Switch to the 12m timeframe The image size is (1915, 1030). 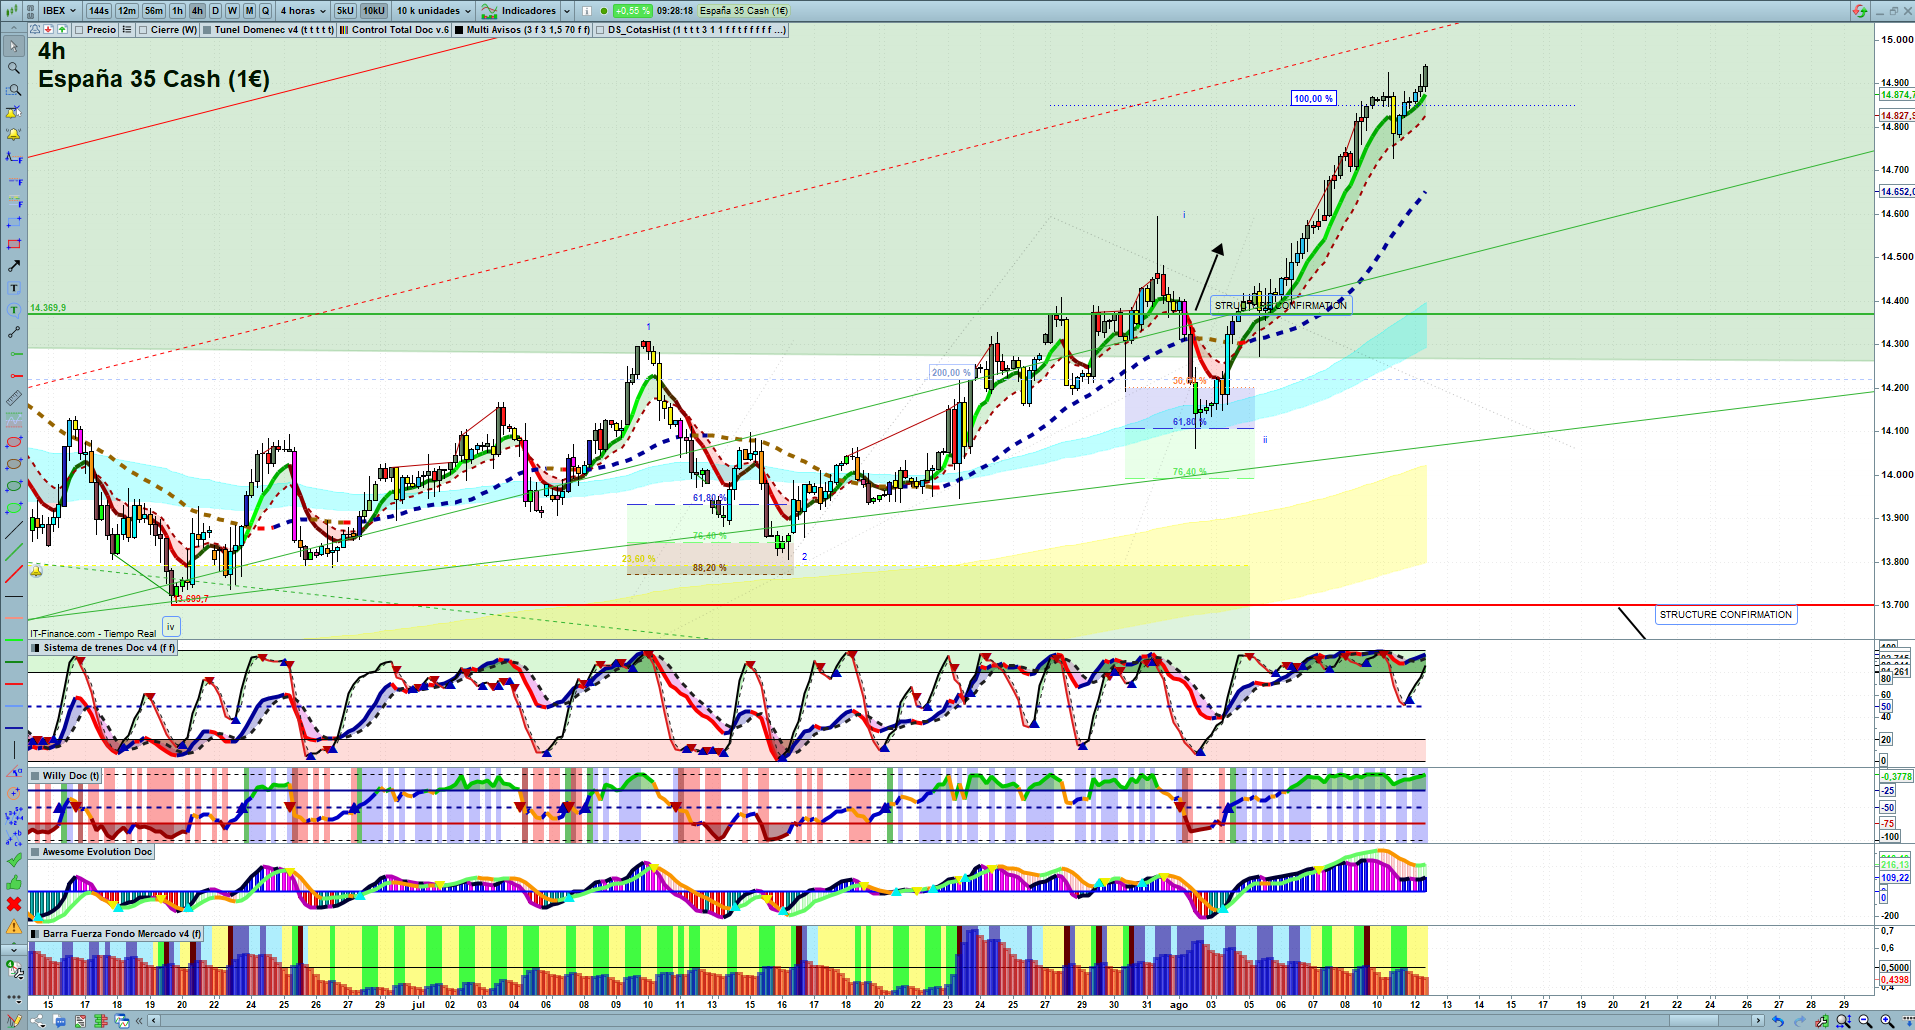point(127,11)
